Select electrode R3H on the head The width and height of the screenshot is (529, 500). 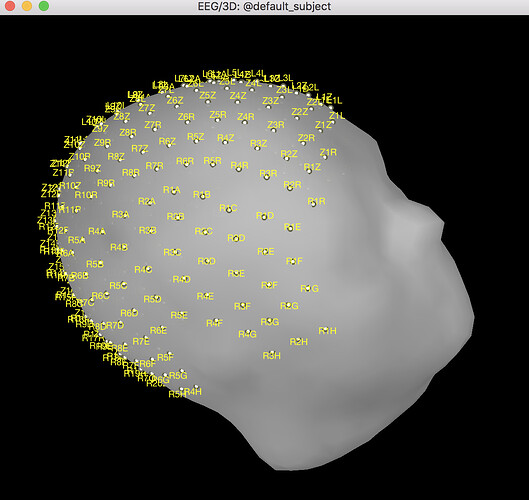(272, 356)
